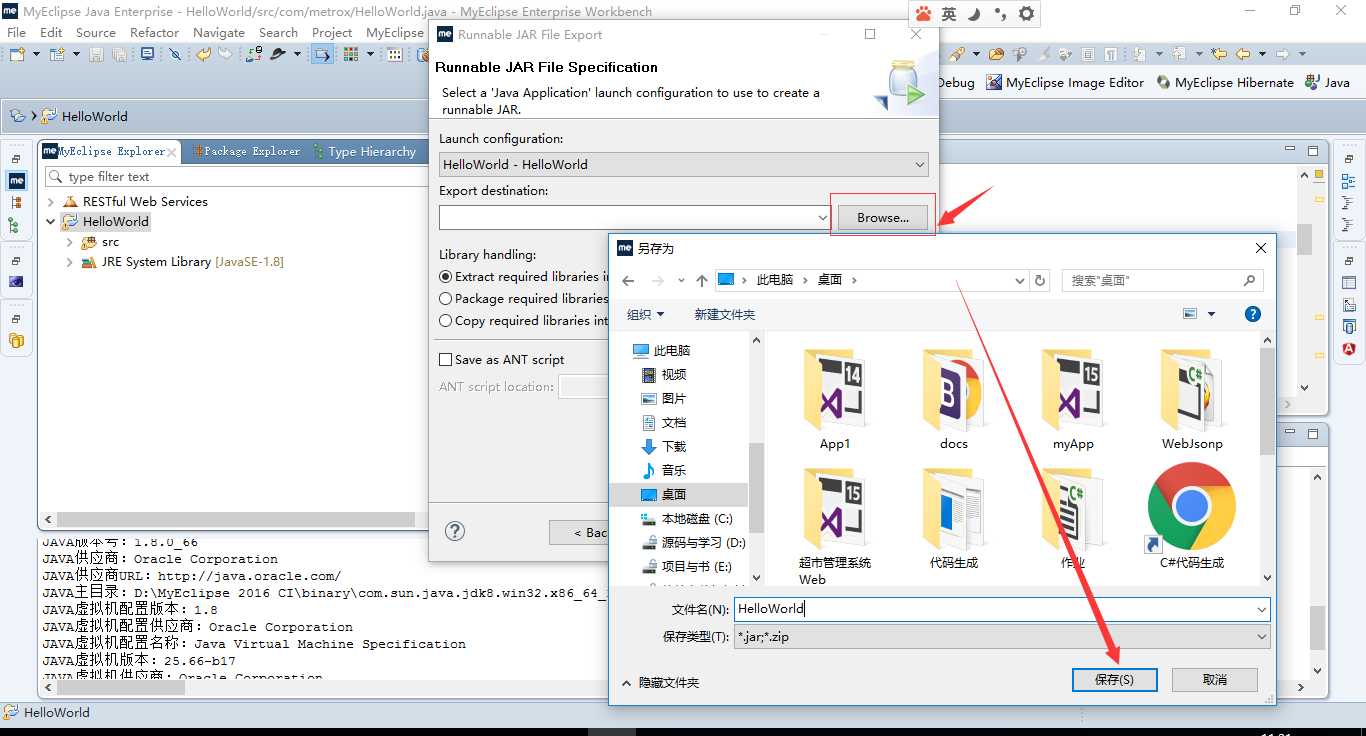The width and height of the screenshot is (1366, 736).
Task: Open the Navigate menu
Action: click(x=219, y=32)
